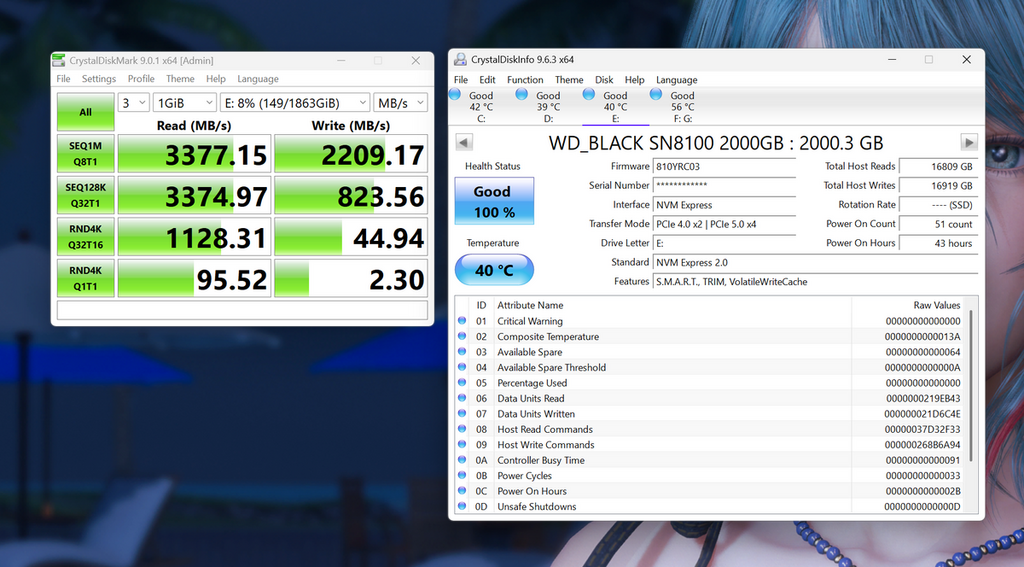Open Profile menu in CrystalDiskMark
Image resolution: width=1024 pixels, height=567 pixels.
(x=141, y=78)
